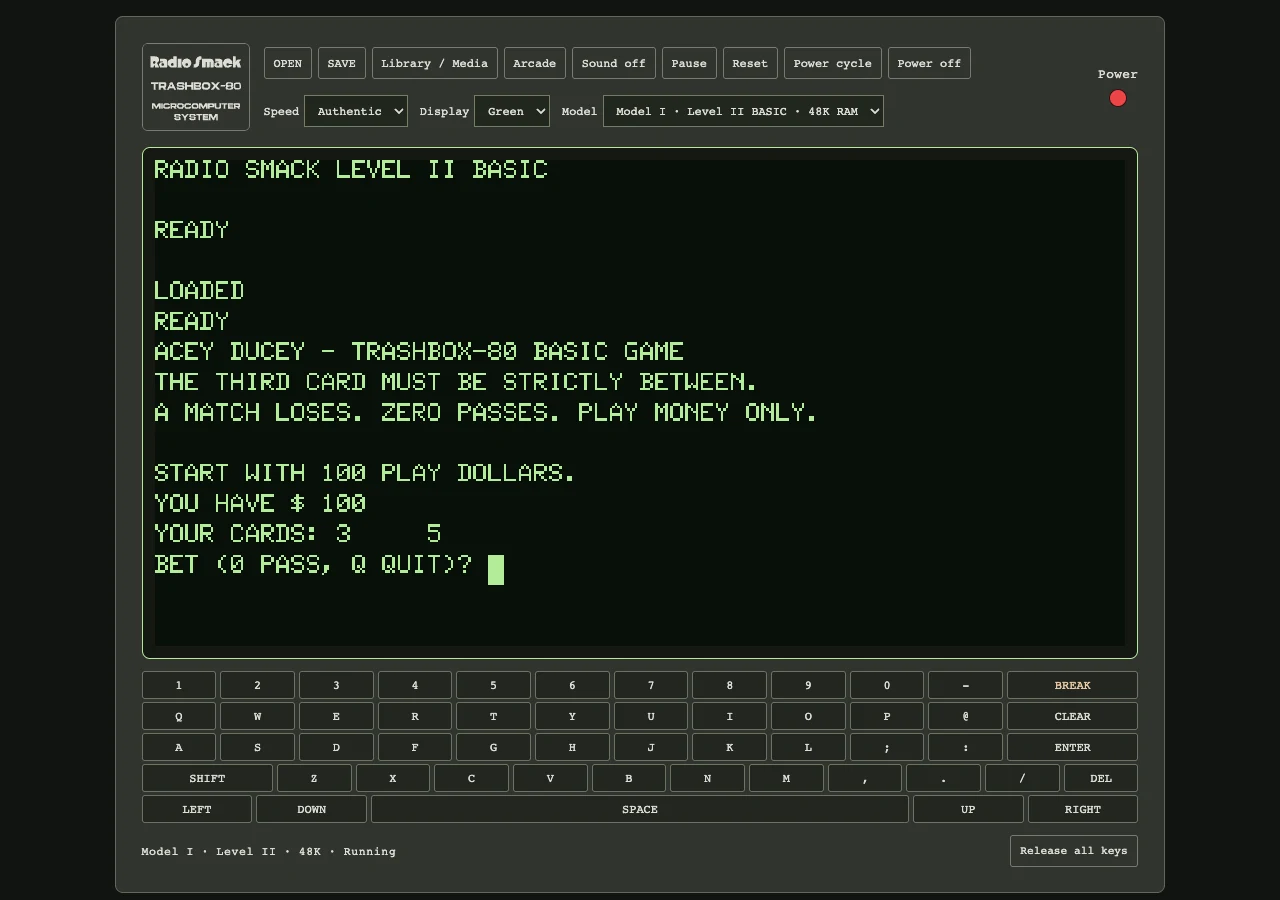Pause the emulator
The height and width of the screenshot is (900, 1280).
point(689,63)
